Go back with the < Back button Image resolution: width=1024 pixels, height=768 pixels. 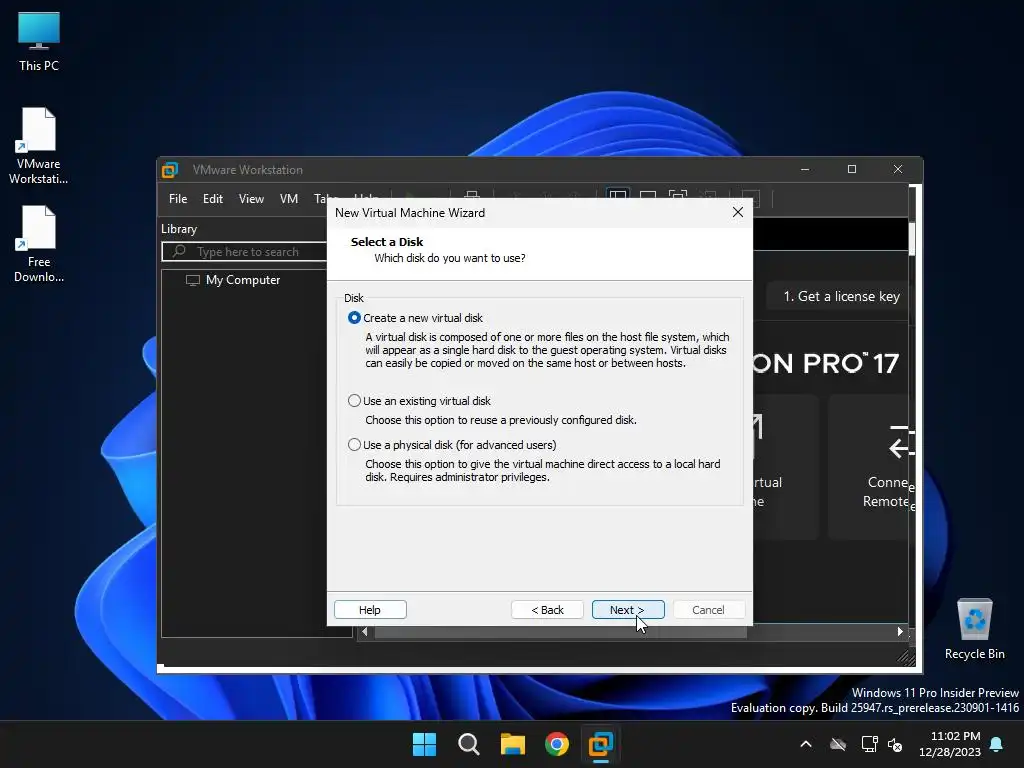(547, 609)
